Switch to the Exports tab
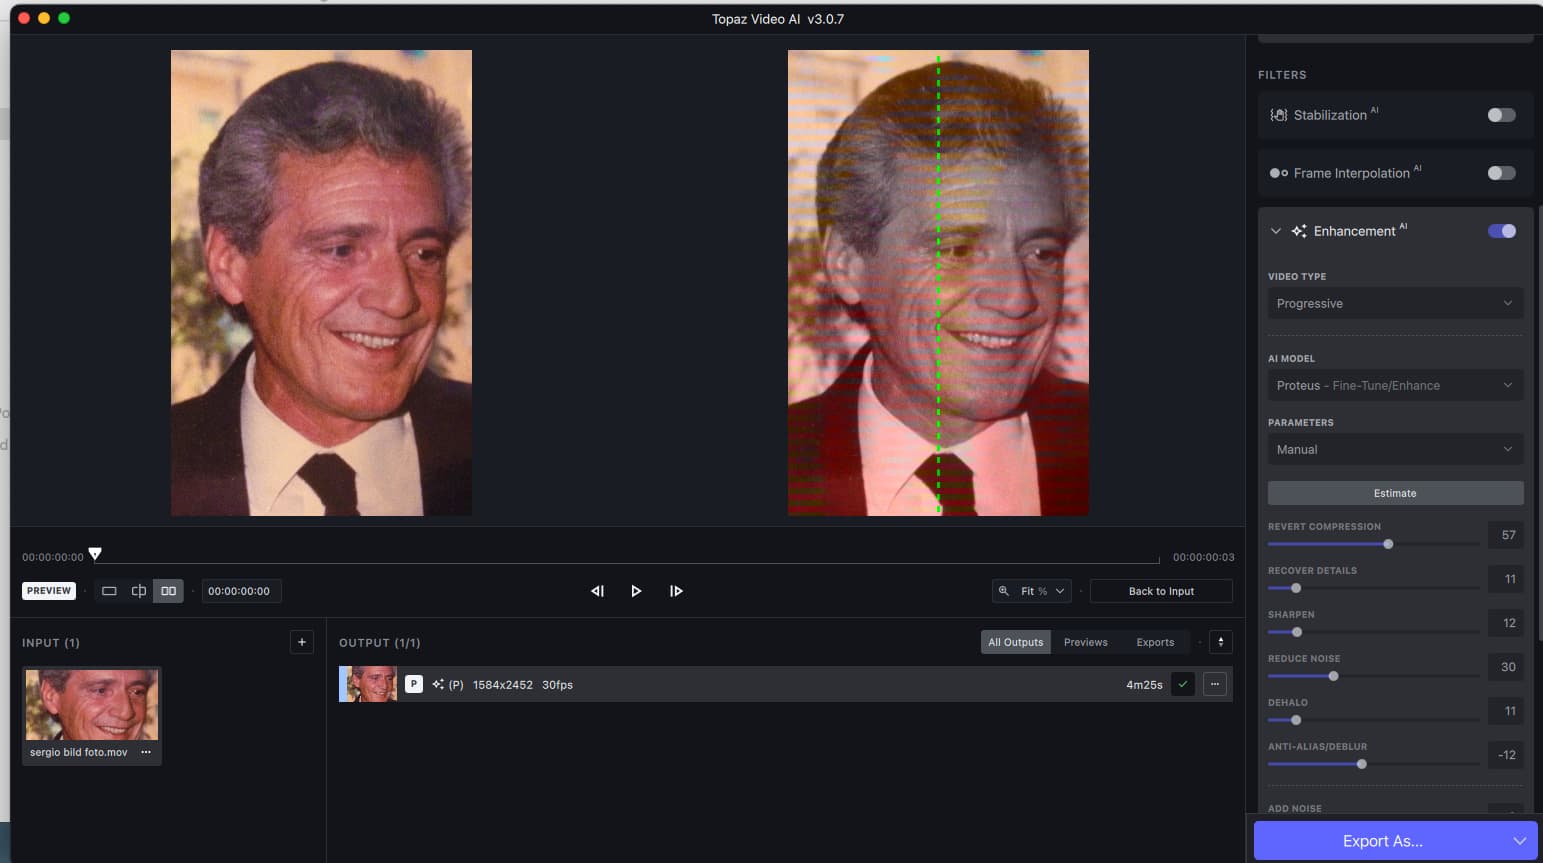 (x=1155, y=642)
